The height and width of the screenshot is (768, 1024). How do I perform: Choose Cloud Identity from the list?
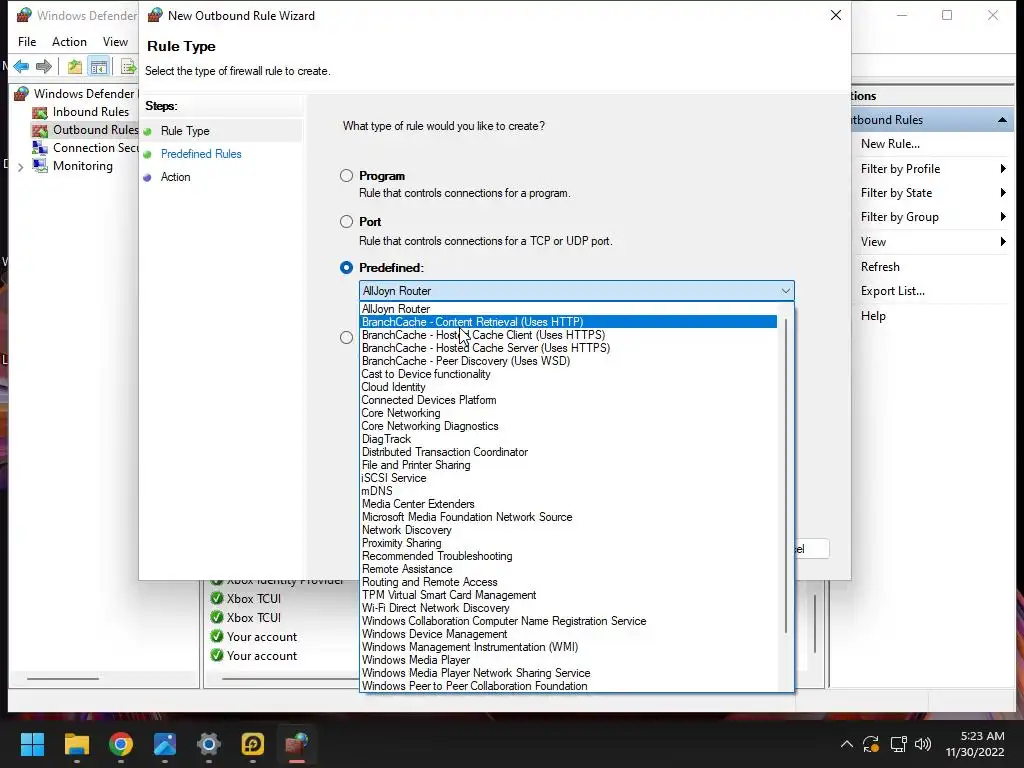[x=569, y=387]
